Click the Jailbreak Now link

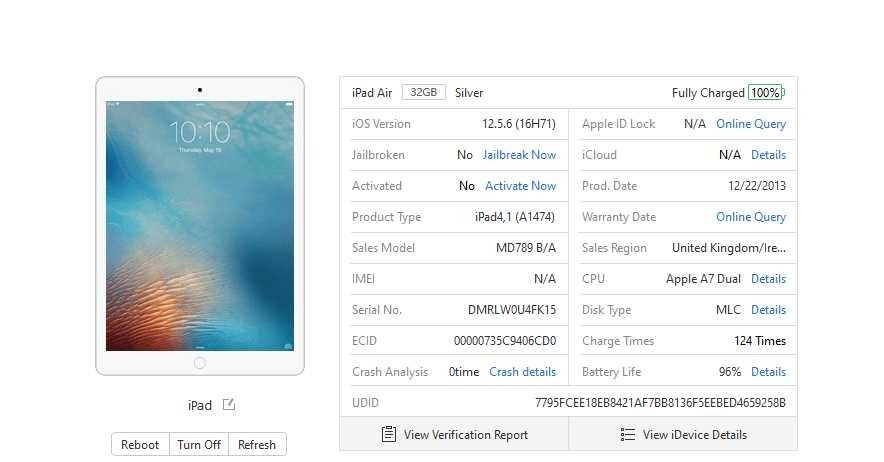point(519,155)
